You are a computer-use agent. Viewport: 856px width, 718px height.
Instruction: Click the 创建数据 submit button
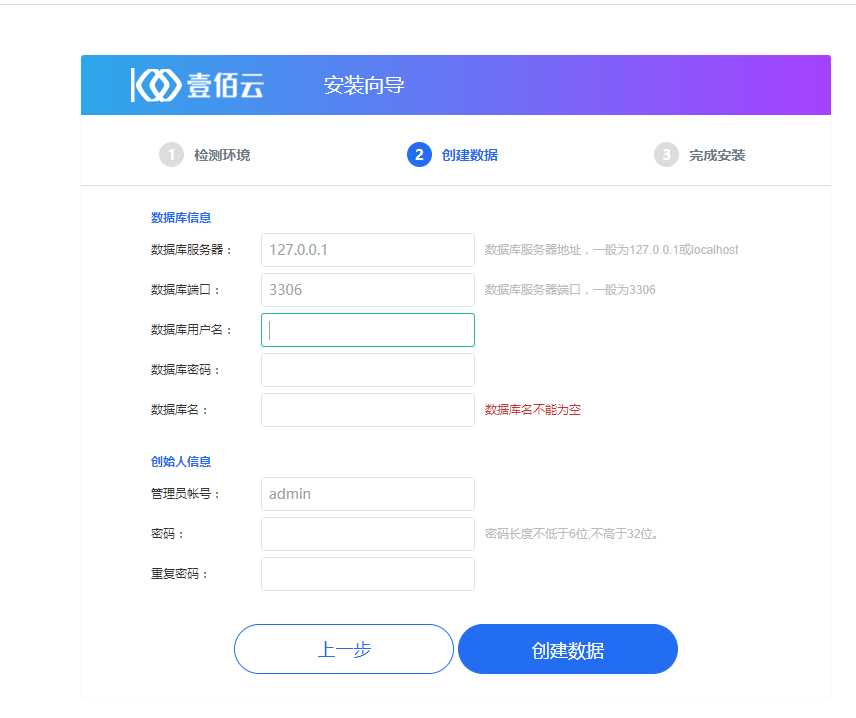[x=568, y=649]
